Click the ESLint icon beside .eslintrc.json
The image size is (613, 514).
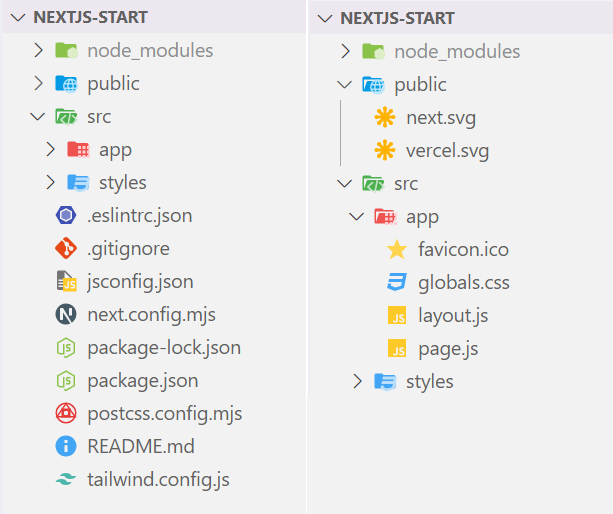(x=66, y=215)
